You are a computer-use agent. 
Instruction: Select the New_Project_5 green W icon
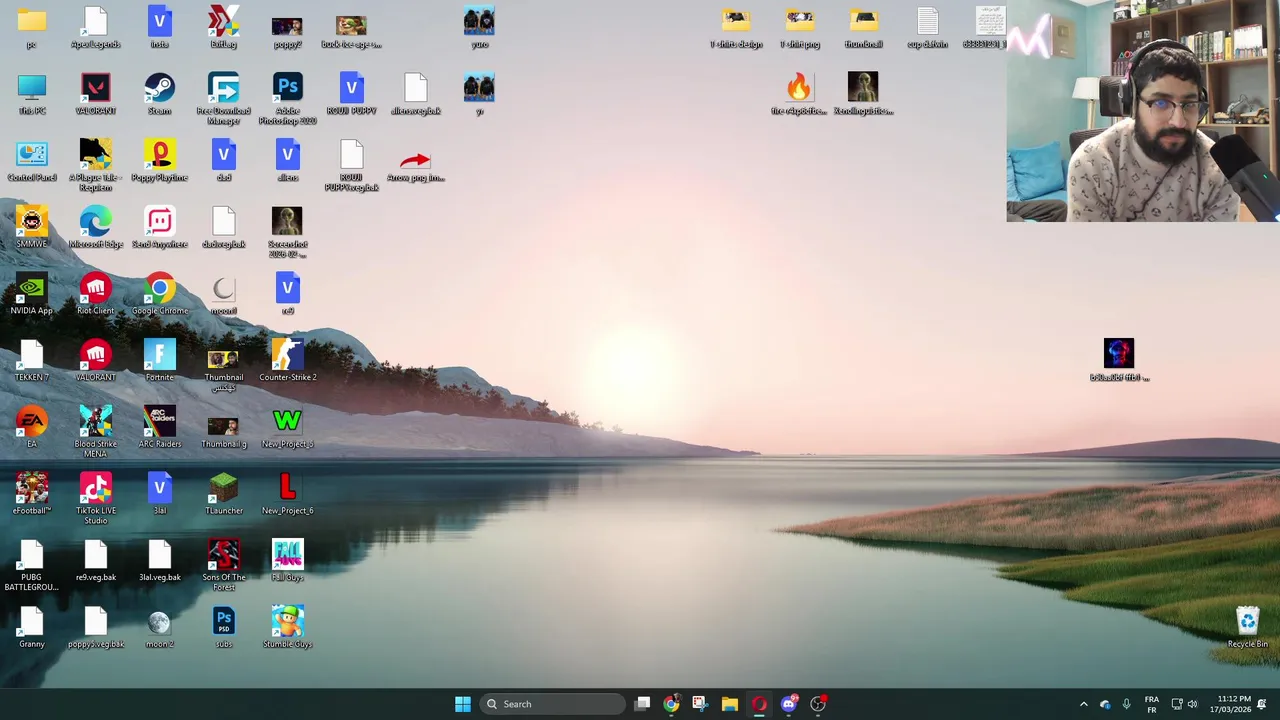(x=287, y=428)
